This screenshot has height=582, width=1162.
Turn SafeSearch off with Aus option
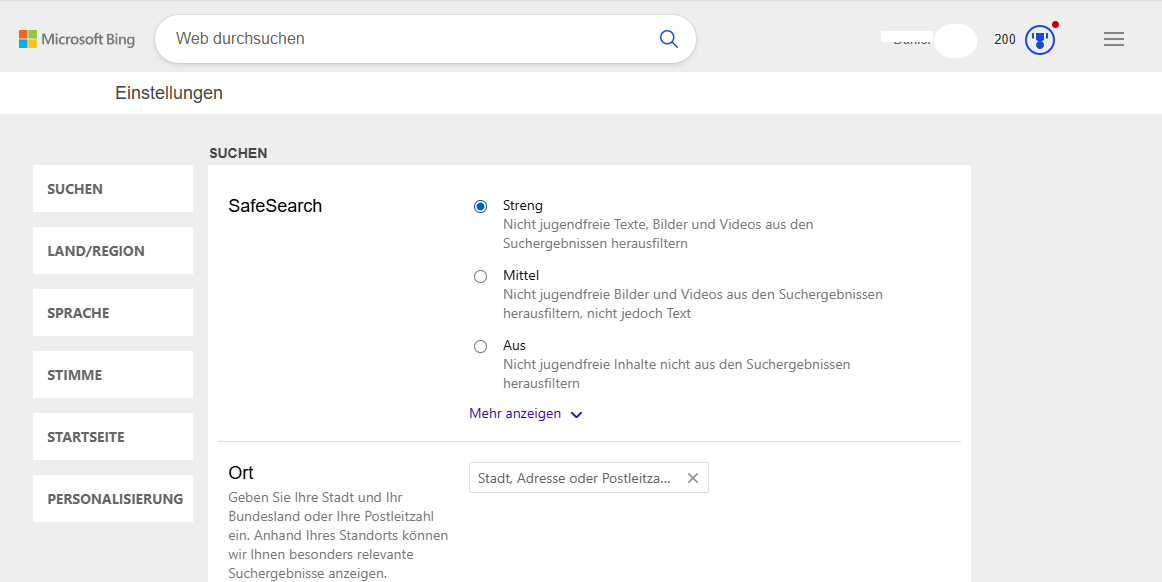point(481,346)
